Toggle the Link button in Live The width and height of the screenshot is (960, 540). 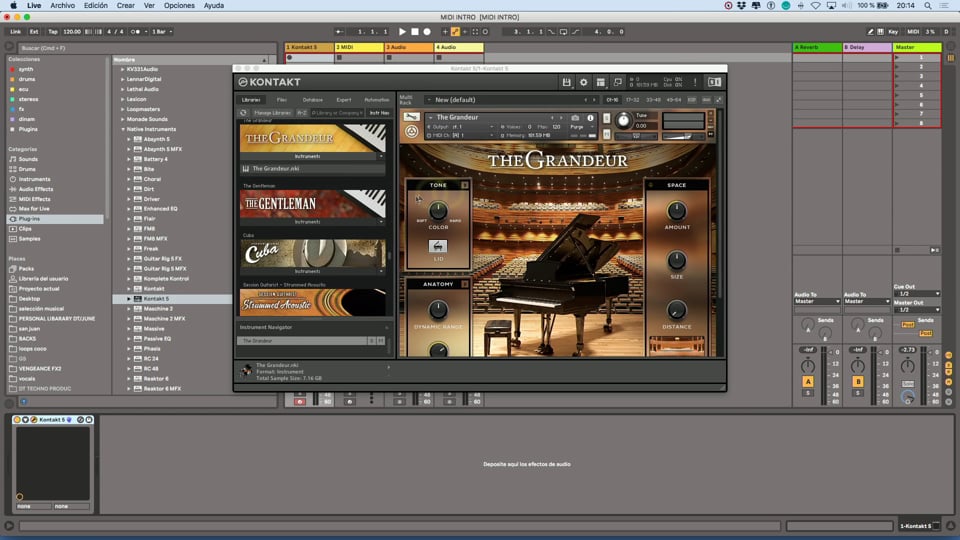coord(15,32)
